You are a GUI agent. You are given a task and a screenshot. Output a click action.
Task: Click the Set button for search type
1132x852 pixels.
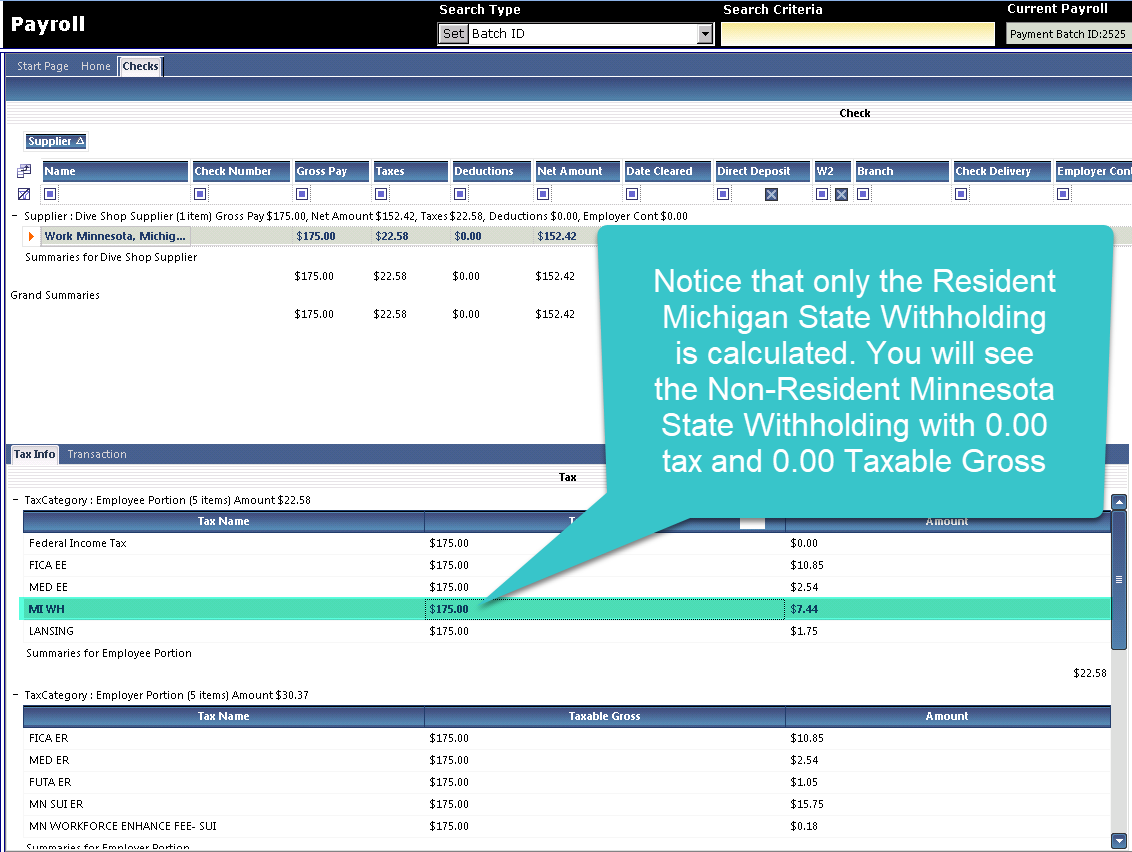(453, 34)
